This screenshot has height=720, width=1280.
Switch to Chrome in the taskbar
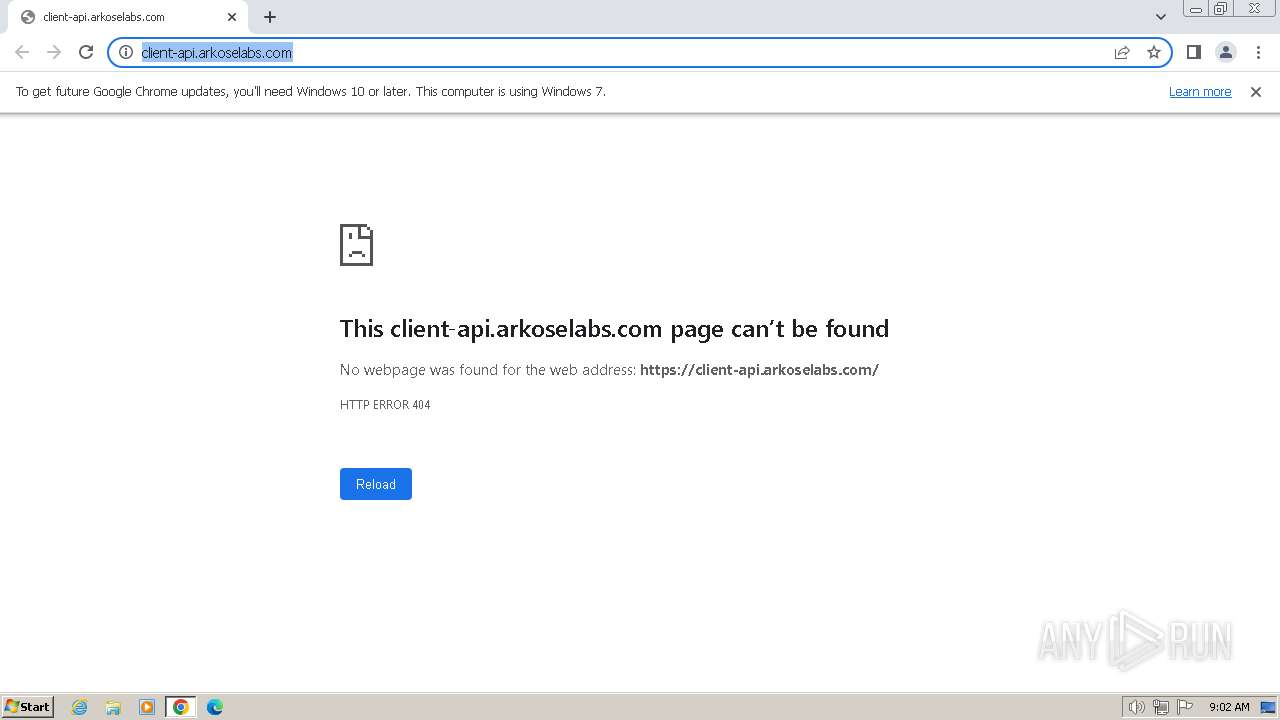pos(181,707)
